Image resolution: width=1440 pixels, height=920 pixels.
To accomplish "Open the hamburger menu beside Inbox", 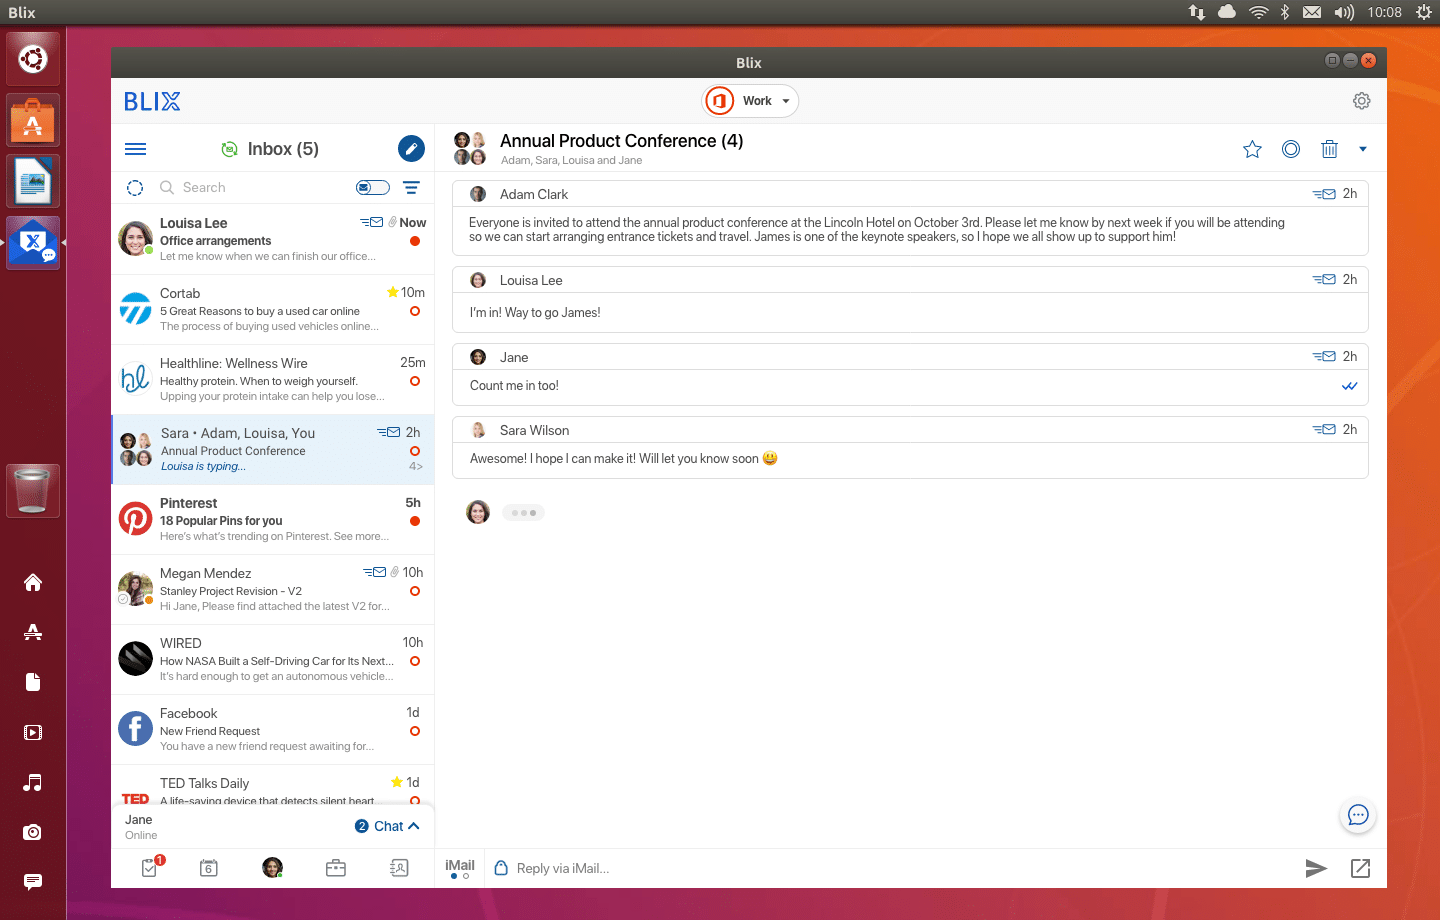I will coord(136,149).
